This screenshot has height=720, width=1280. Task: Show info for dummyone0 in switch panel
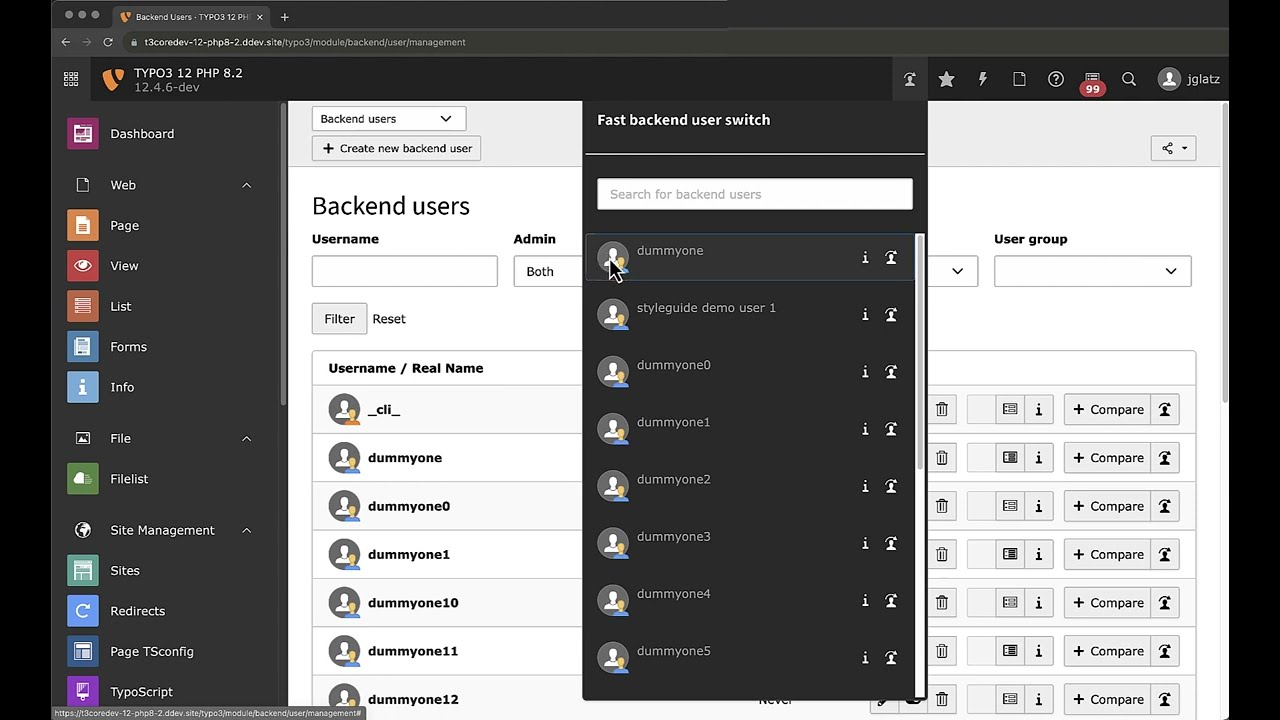(865, 372)
